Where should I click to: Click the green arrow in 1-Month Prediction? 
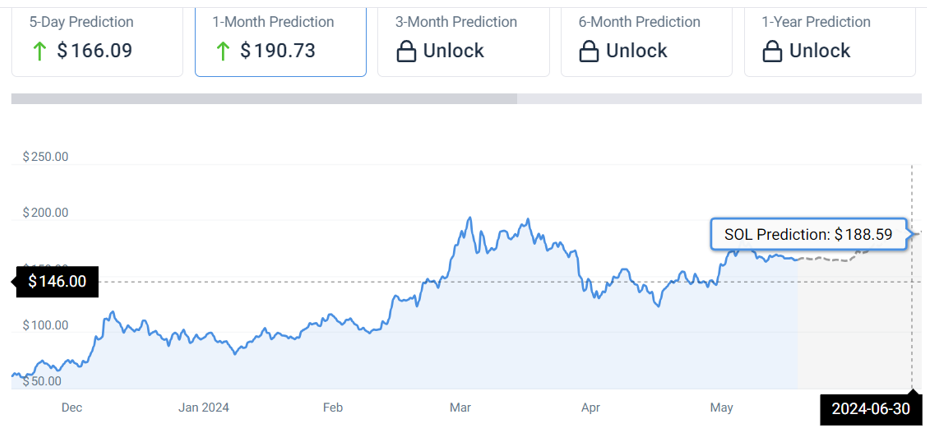pos(223,51)
